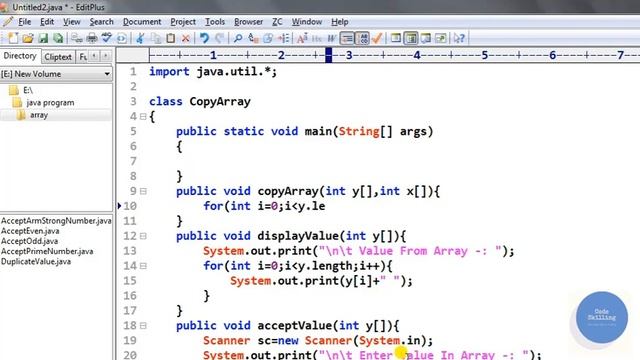This screenshot has width=640, height=360.
Task: Open the Edit menu
Action: [47, 22]
